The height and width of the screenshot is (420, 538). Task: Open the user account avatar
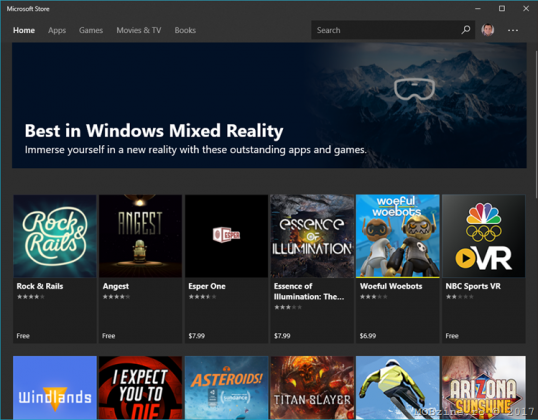tap(488, 30)
